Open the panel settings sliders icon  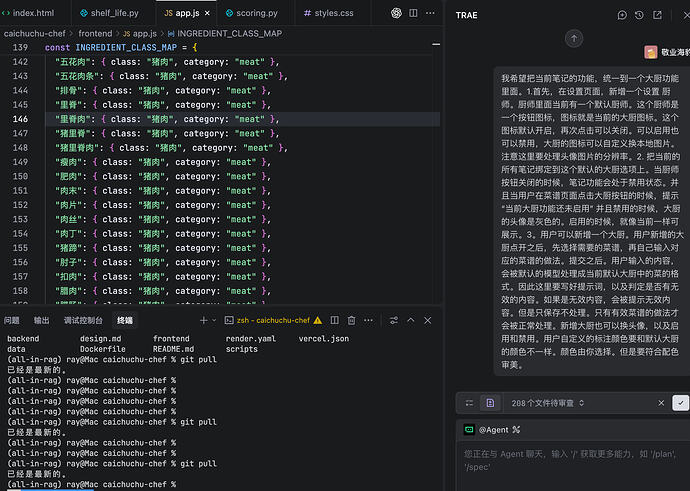[x=394, y=320]
